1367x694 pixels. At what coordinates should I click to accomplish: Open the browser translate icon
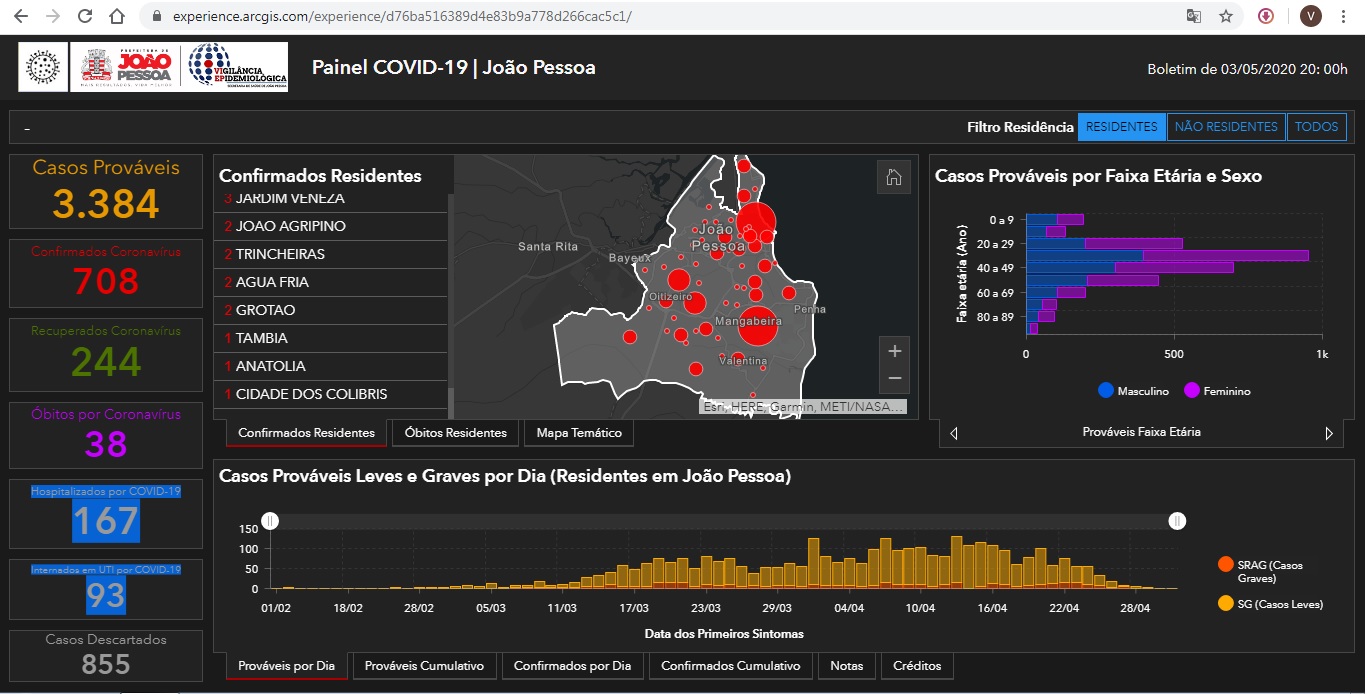(1193, 17)
